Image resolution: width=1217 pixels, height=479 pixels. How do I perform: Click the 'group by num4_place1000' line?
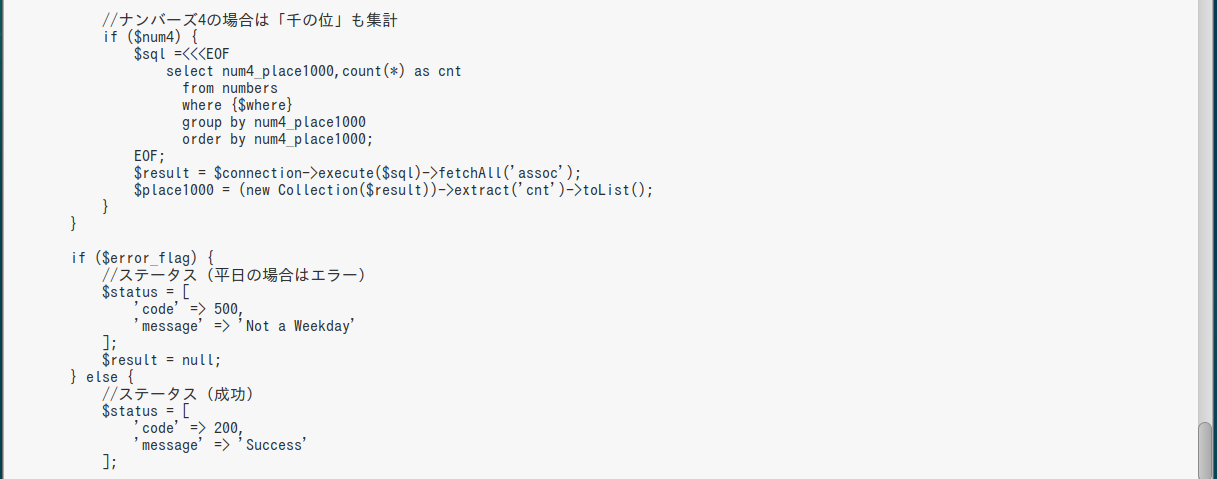(x=273, y=122)
